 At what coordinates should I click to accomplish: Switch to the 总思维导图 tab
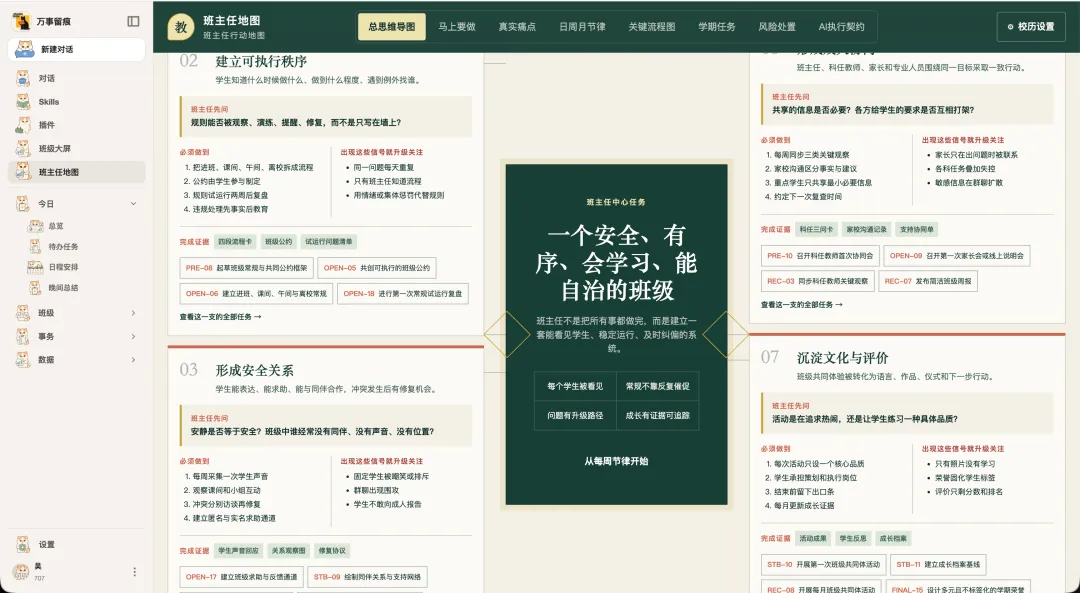[x=391, y=27]
